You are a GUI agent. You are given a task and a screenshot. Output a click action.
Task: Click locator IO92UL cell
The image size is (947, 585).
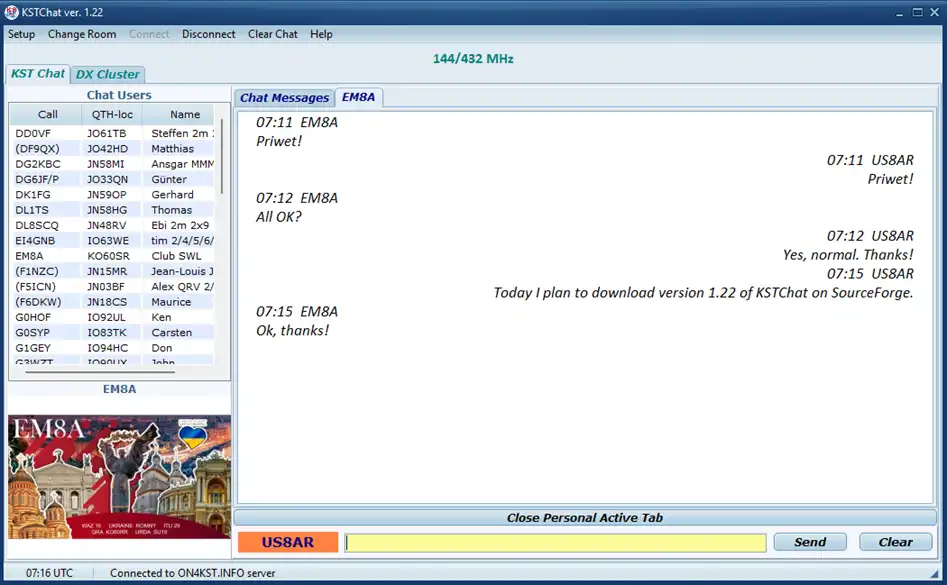(x=106, y=317)
